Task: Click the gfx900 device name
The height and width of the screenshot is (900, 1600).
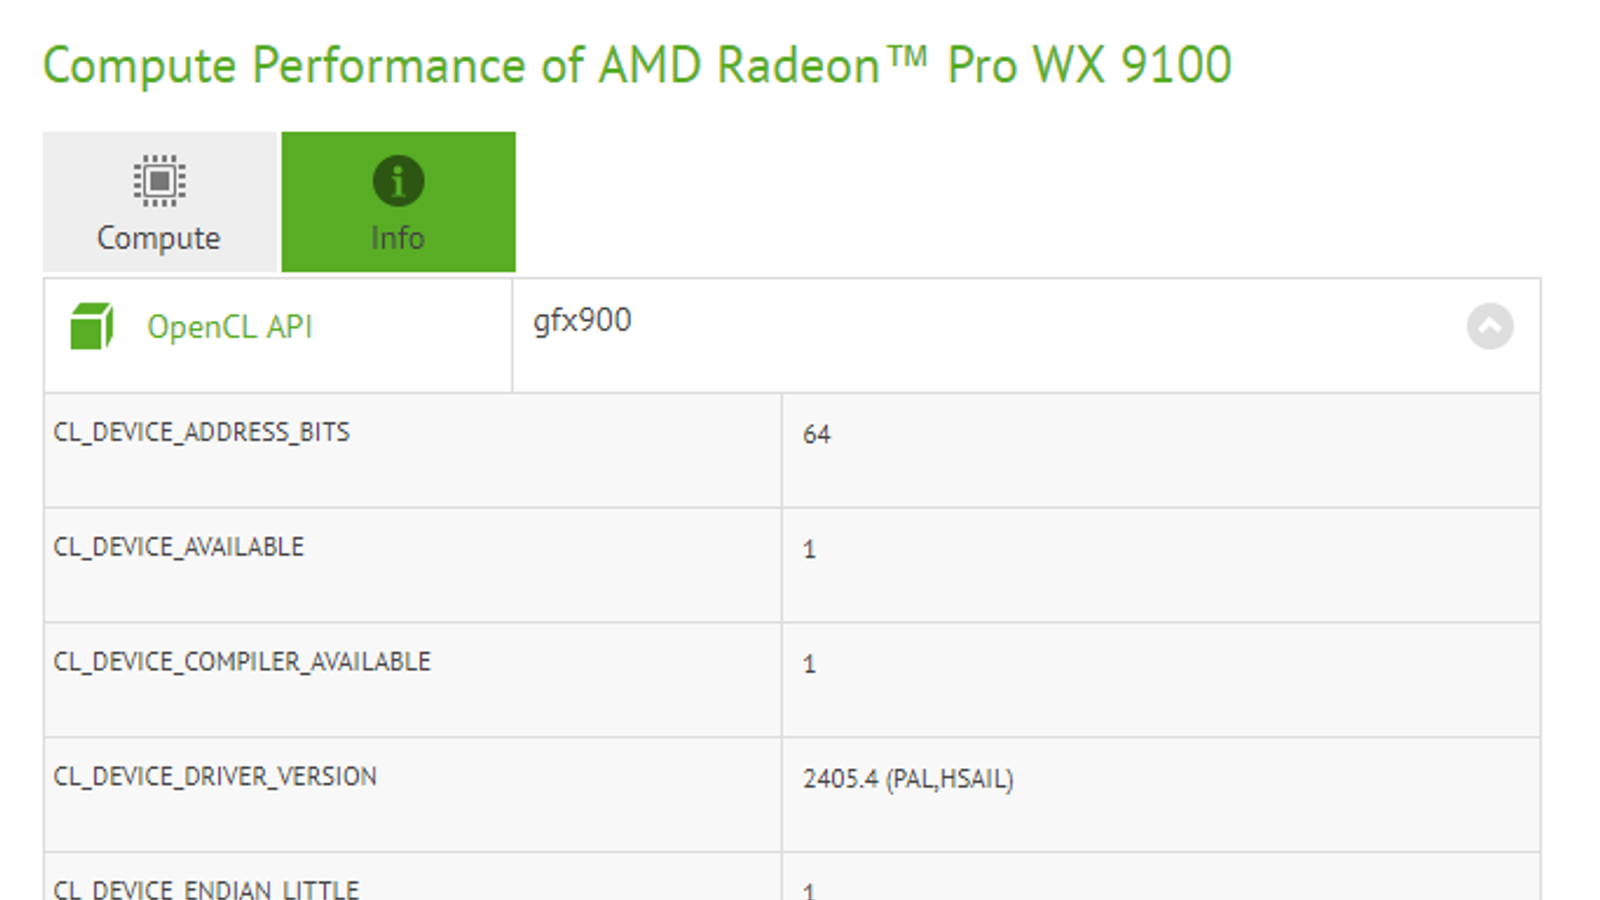Action: pyautogui.click(x=582, y=320)
